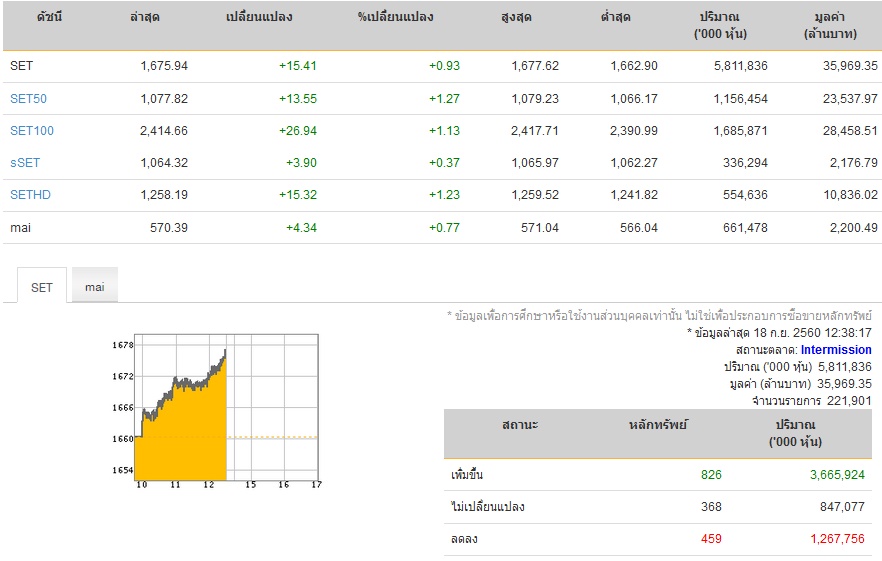The height and width of the screenshot is (561, 882).
Task: Click SET50 volume 1,156,454
Action: click(740, 98)
